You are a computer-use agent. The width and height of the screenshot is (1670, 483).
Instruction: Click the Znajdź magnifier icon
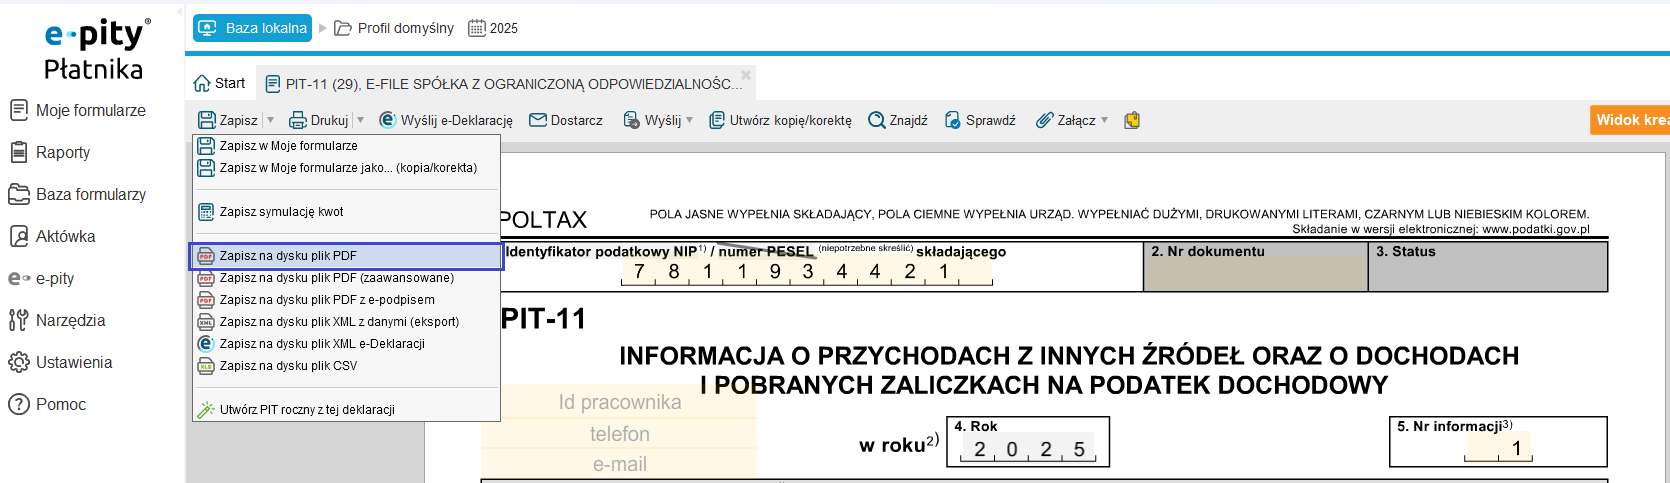[x=877, y=120]
